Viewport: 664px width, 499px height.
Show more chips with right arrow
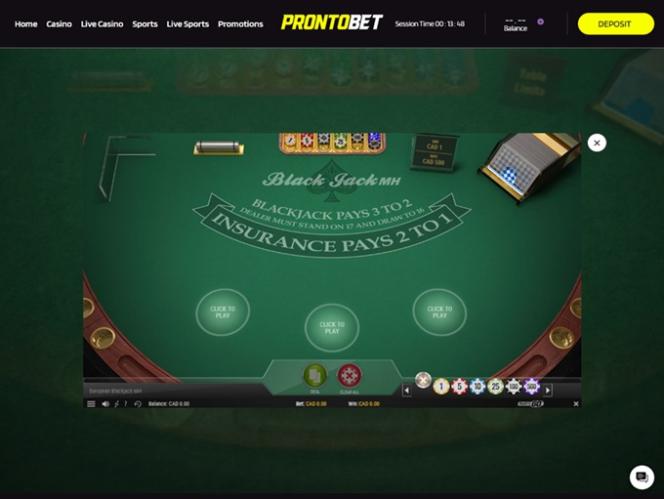548,390
